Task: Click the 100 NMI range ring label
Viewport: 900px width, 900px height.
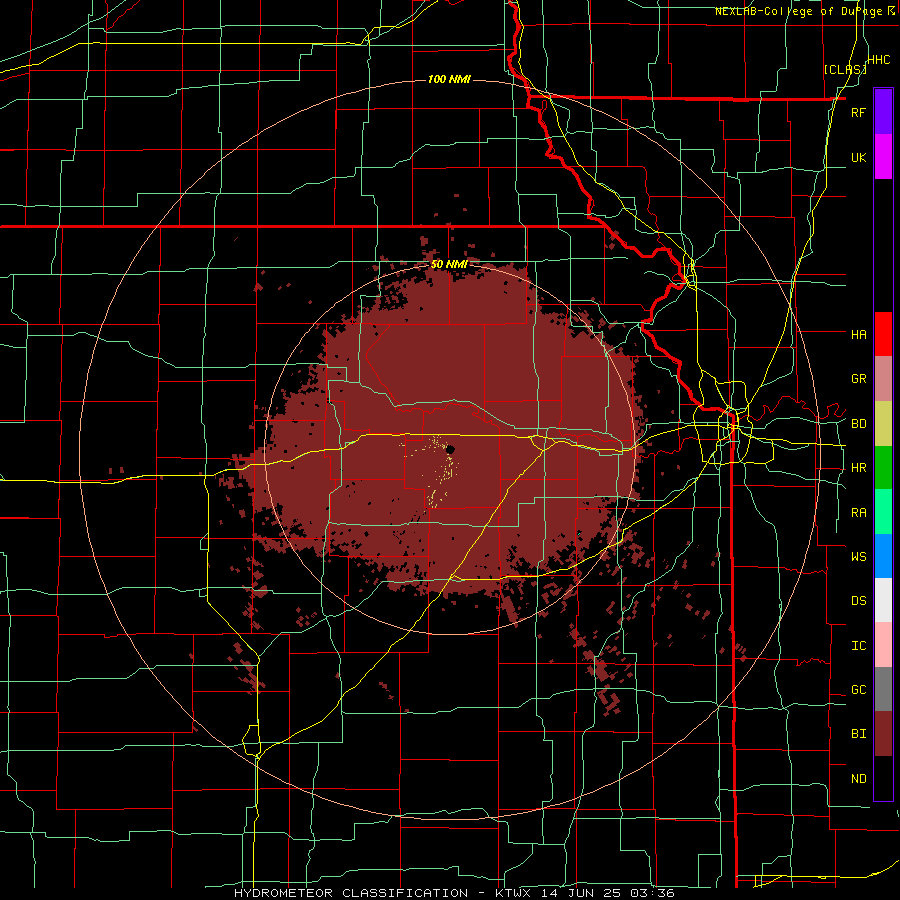Action: 449,79
